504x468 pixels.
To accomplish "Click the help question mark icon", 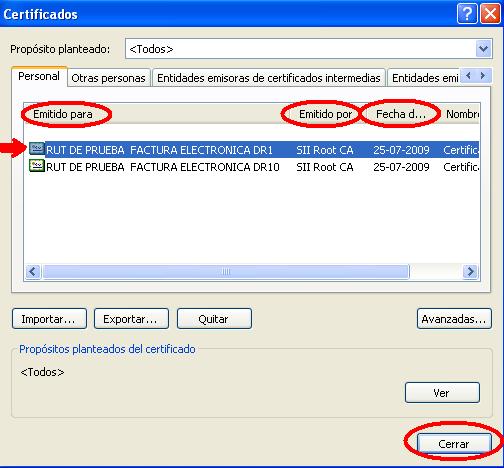I will tap(467, 14).
